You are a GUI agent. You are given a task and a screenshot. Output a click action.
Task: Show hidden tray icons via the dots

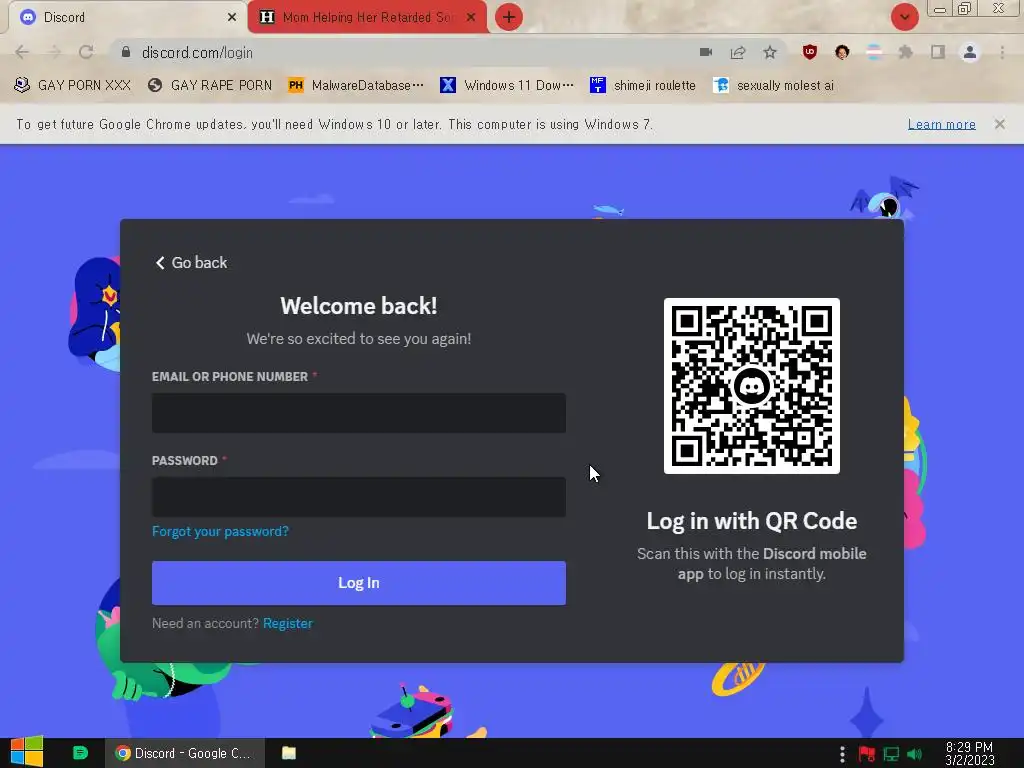(842, 754)
